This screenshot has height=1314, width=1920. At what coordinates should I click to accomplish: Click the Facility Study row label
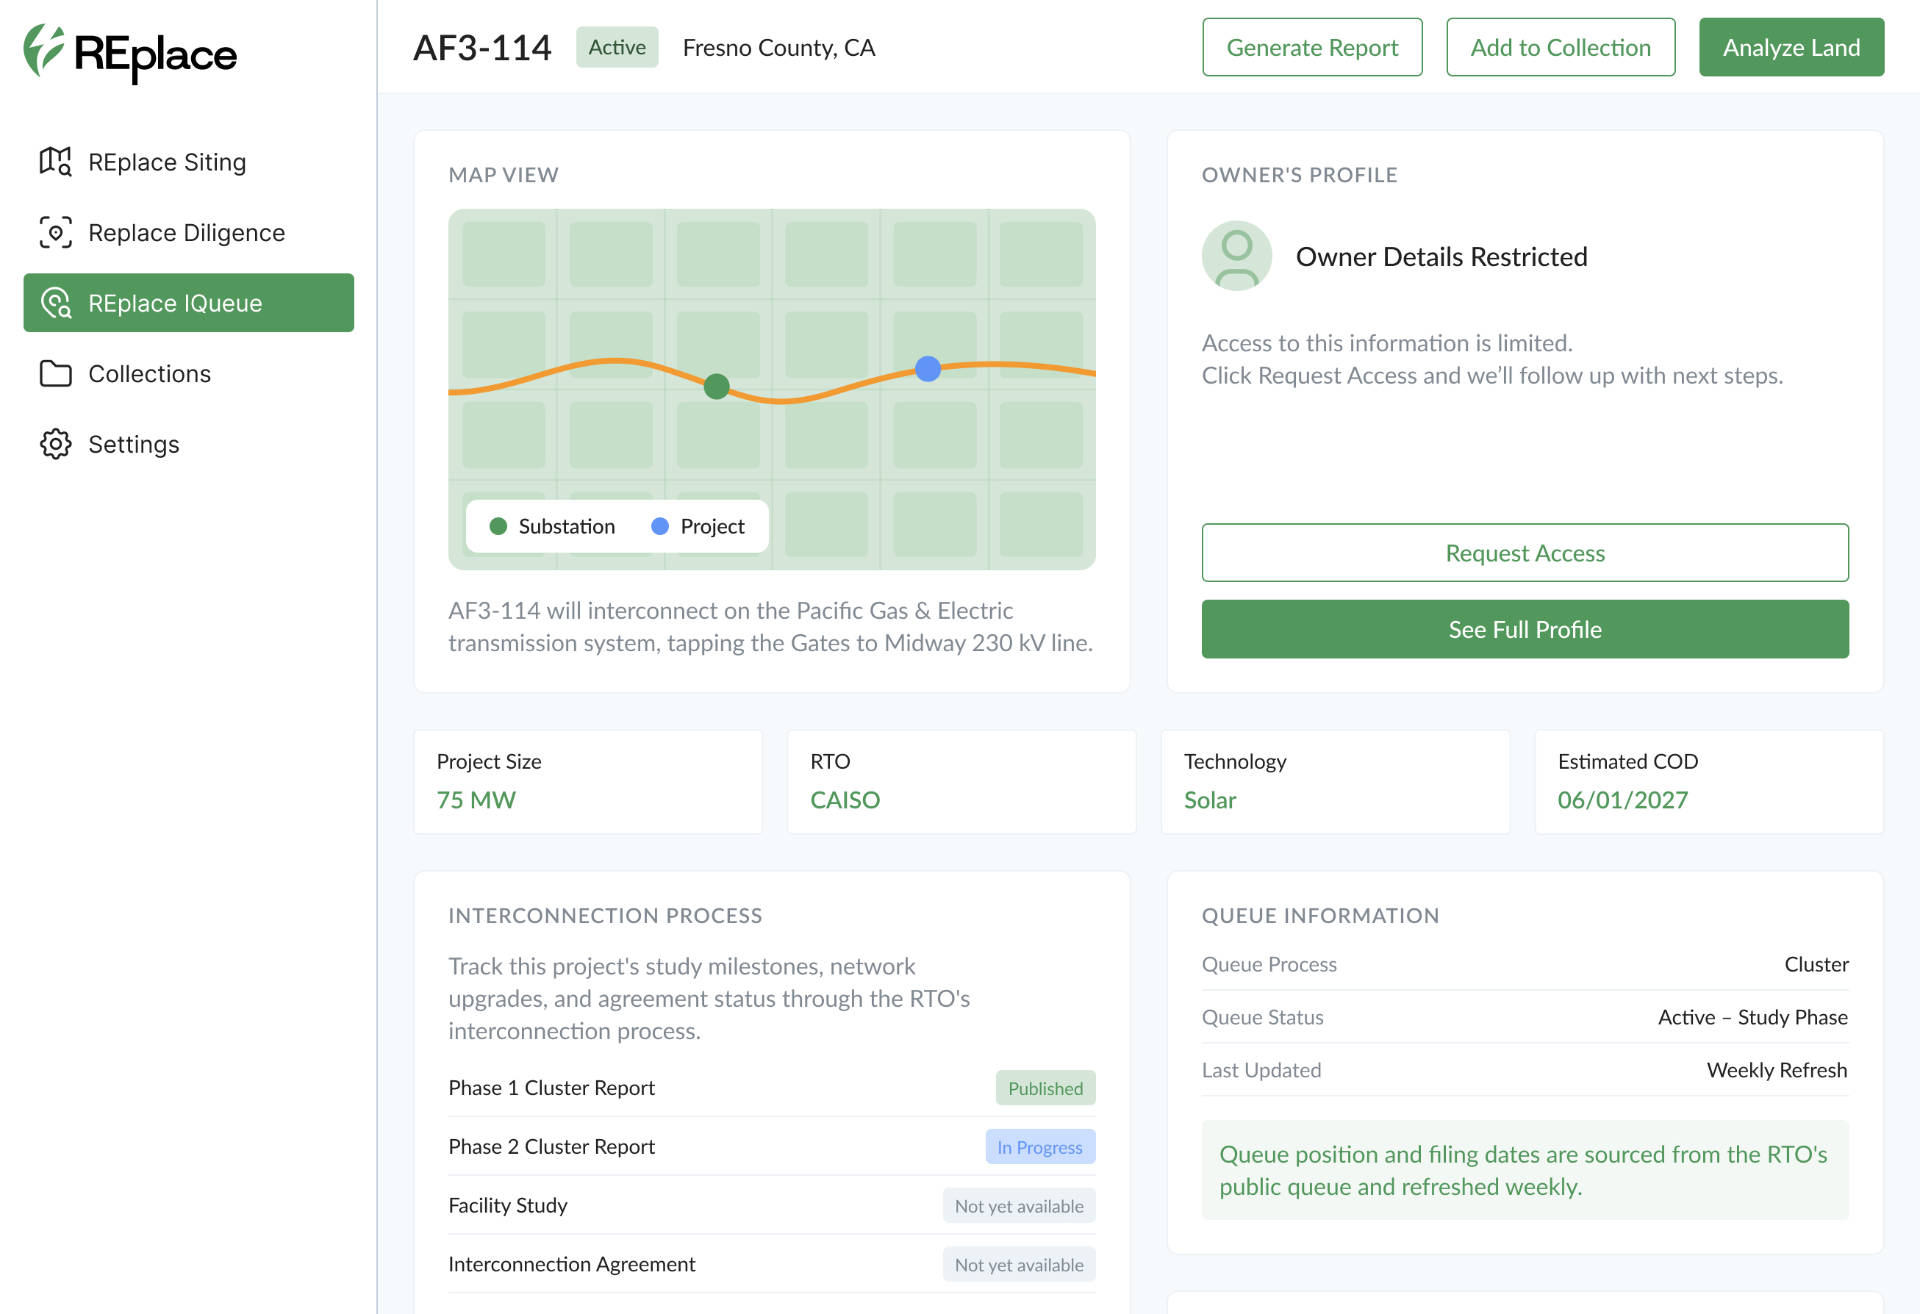[x=508, y=1206]
